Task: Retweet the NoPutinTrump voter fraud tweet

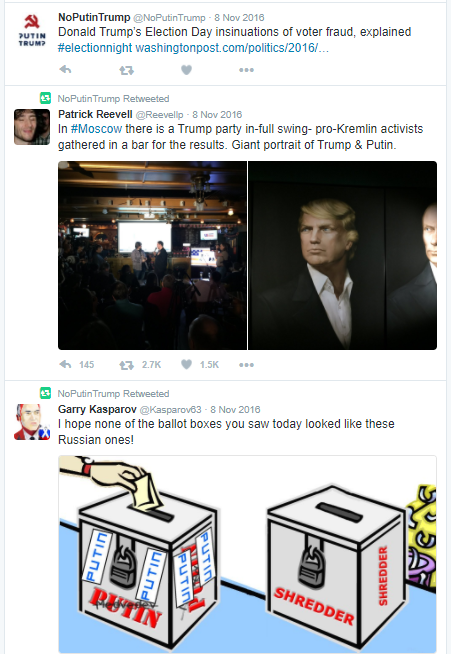Action: [x=126, y=70]
